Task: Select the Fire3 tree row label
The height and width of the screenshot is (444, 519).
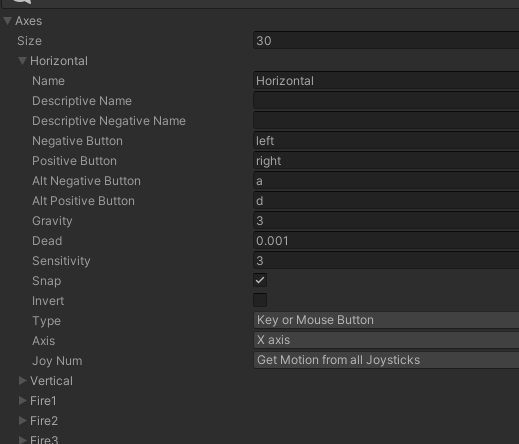Action: click(x=44, y=440)
